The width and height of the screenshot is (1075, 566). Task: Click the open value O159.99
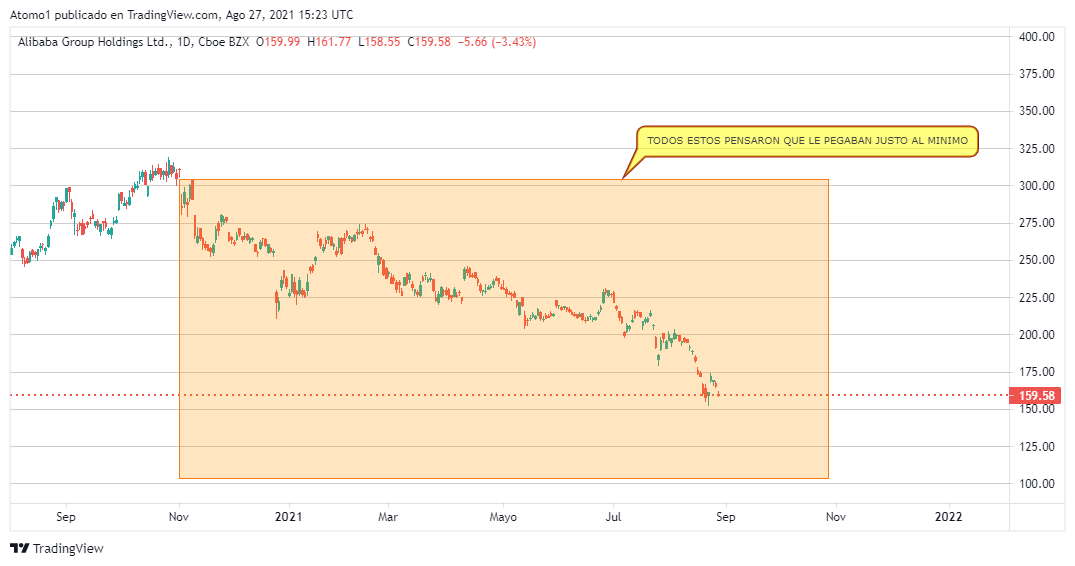pos(278,42)
